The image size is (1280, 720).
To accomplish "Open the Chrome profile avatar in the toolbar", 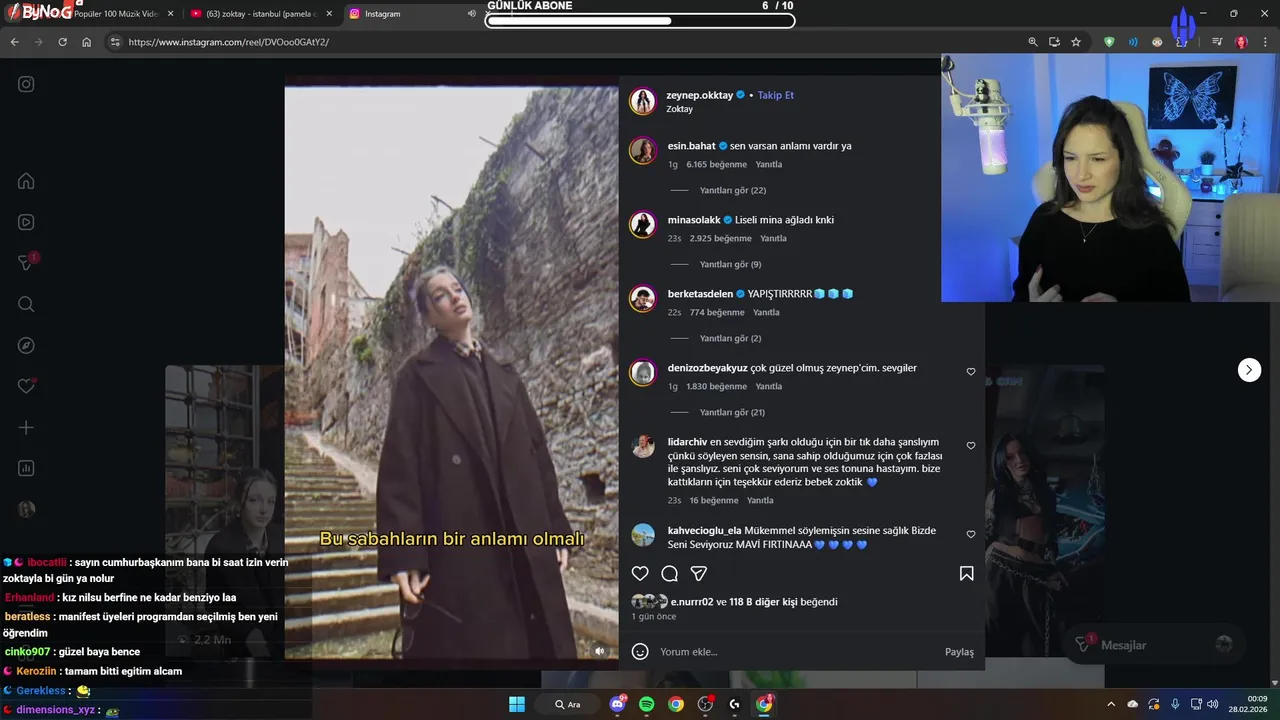I will 1241,42.
